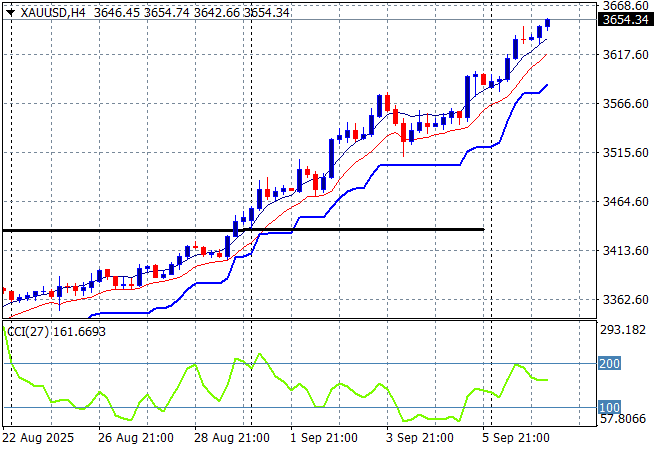Click the 3668.60 price scale value
Screen dimensions: 660x450
pos(626,6)
